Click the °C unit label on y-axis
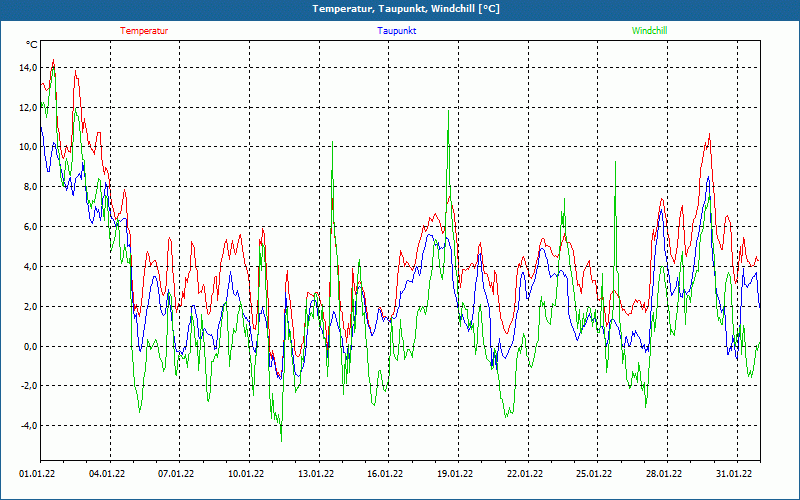800x500 pixels. 32,45
